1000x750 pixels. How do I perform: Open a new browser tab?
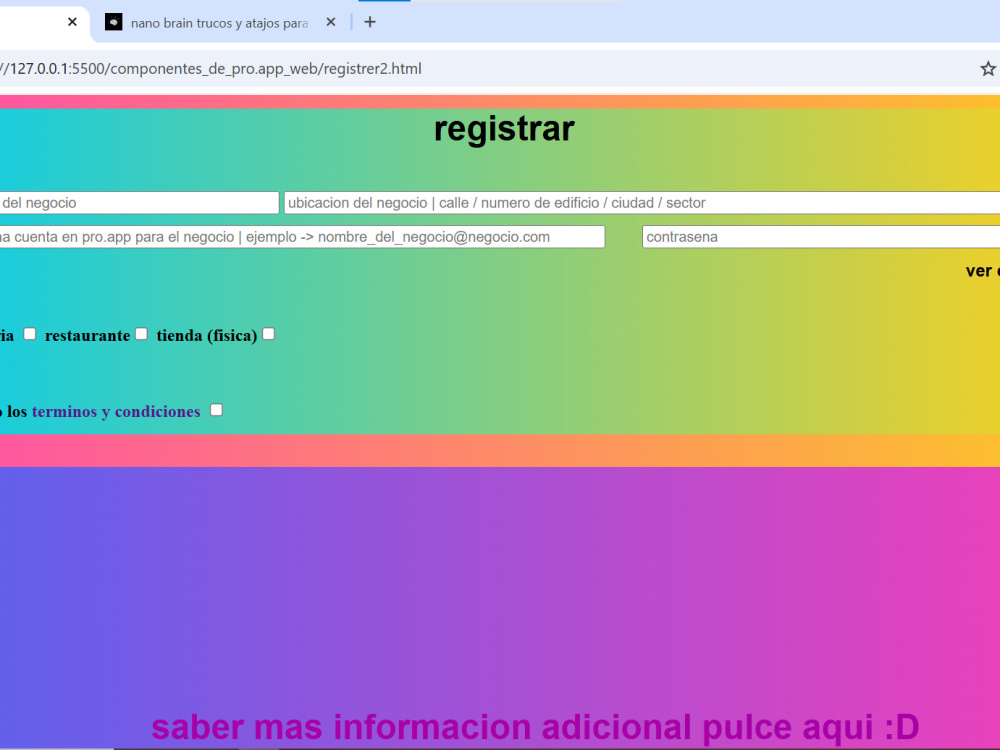370,22
